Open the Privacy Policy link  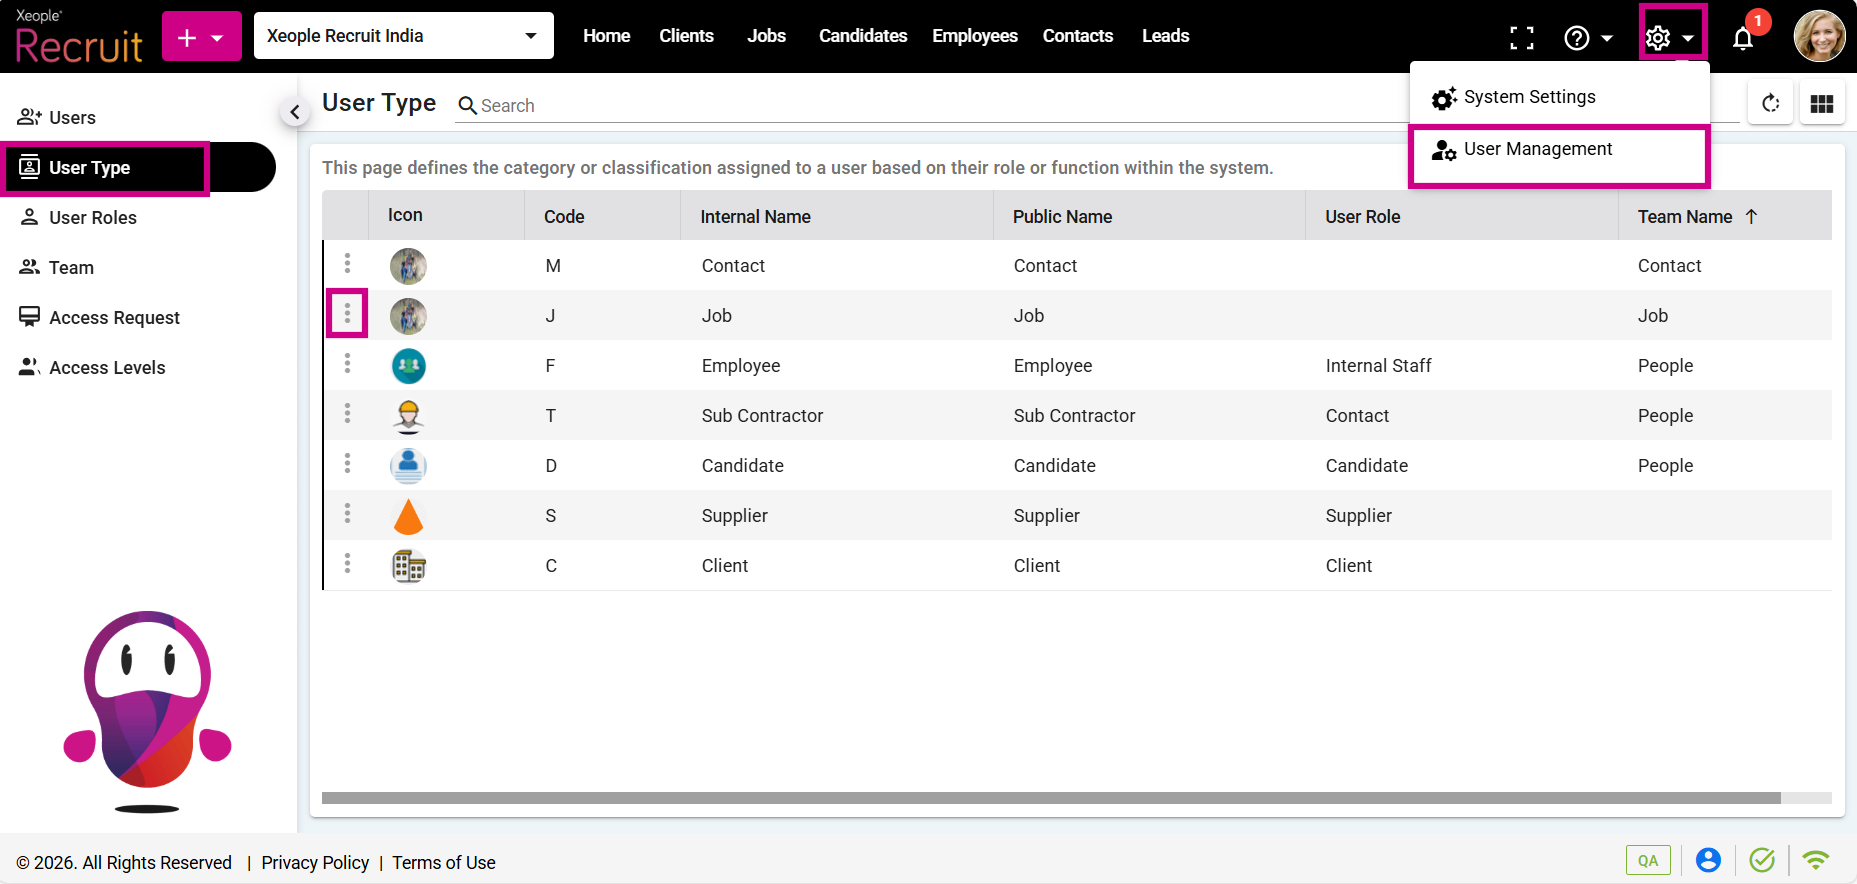pyautogui.click(x=315, y=863)
